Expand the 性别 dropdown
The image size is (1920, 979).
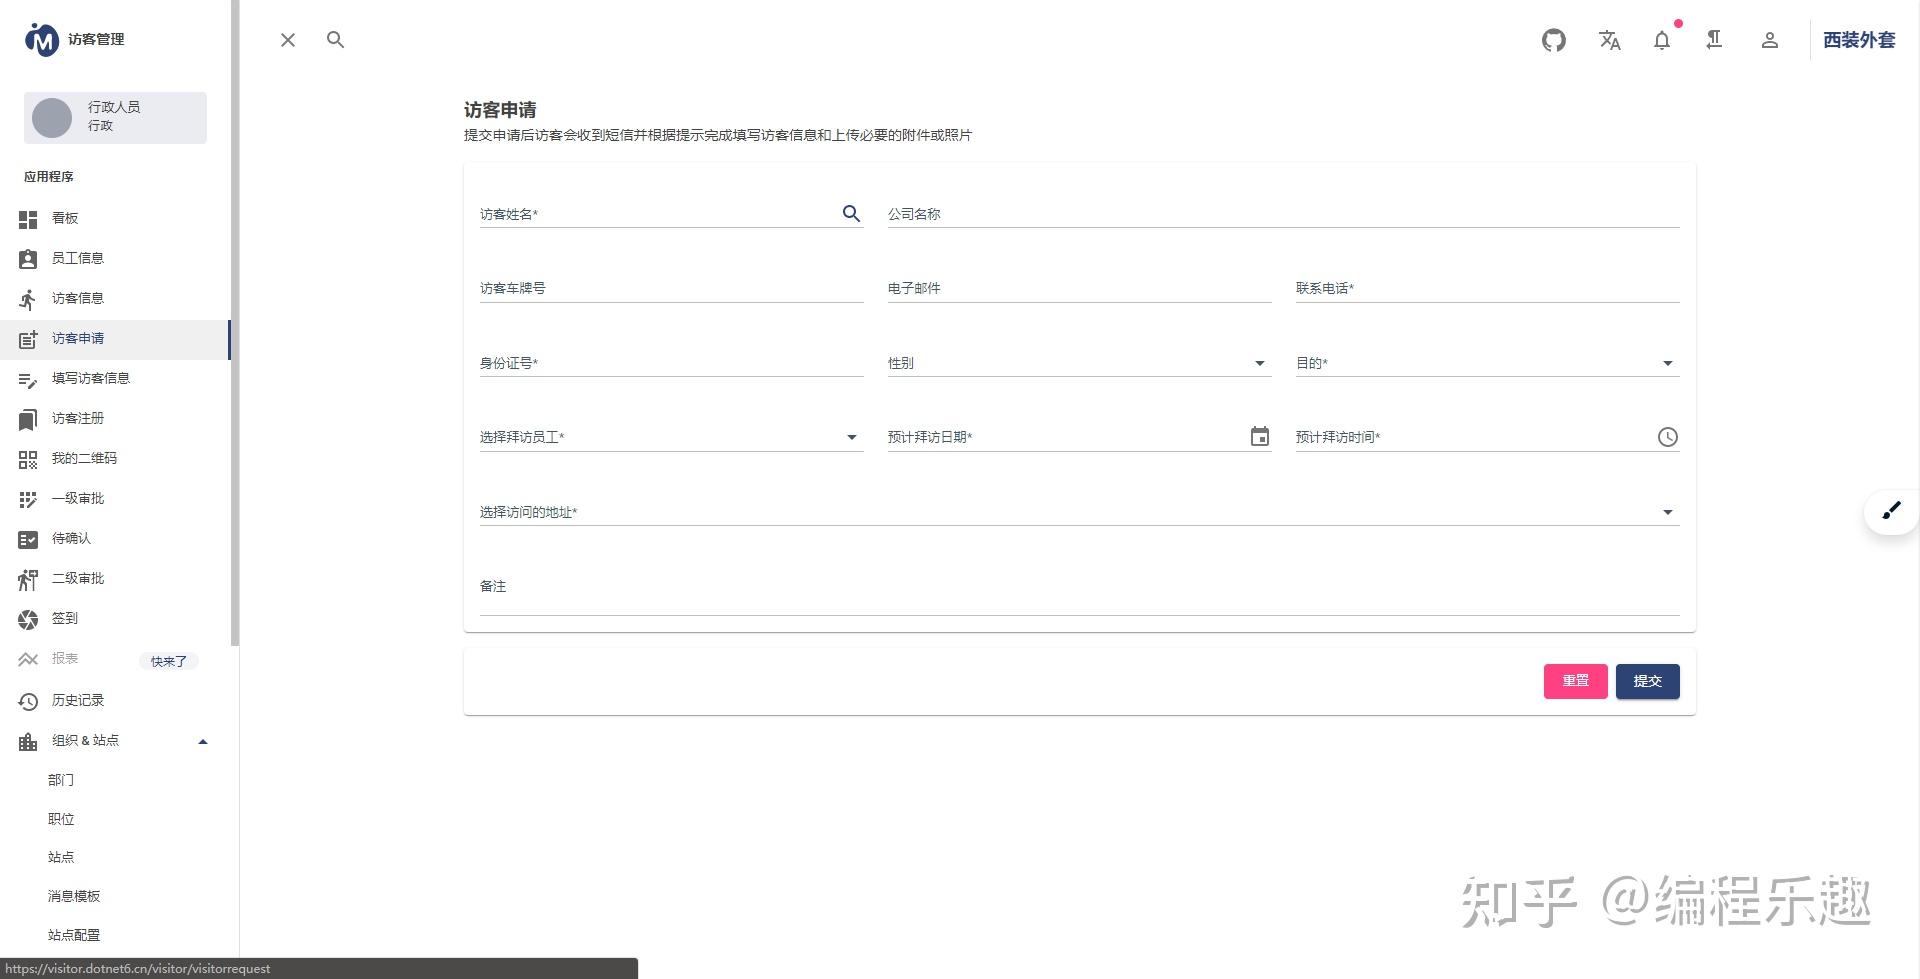coord(1079,363)
